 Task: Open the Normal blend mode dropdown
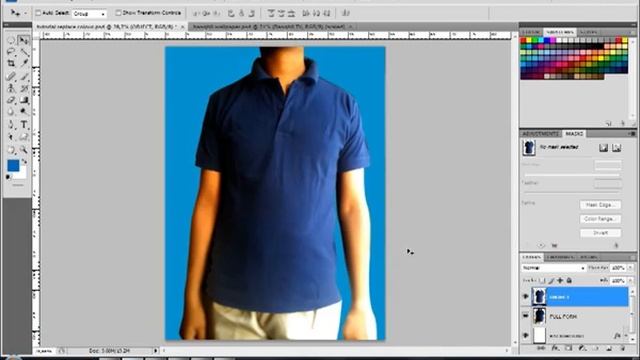click(x=553, y=268)
